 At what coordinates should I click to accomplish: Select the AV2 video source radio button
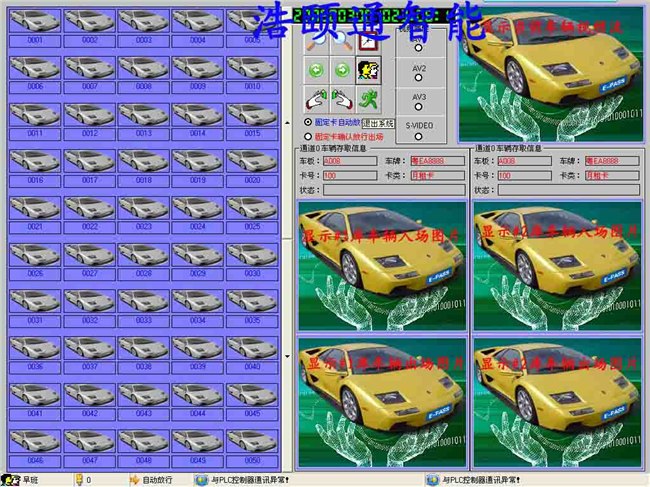[418, 78]
